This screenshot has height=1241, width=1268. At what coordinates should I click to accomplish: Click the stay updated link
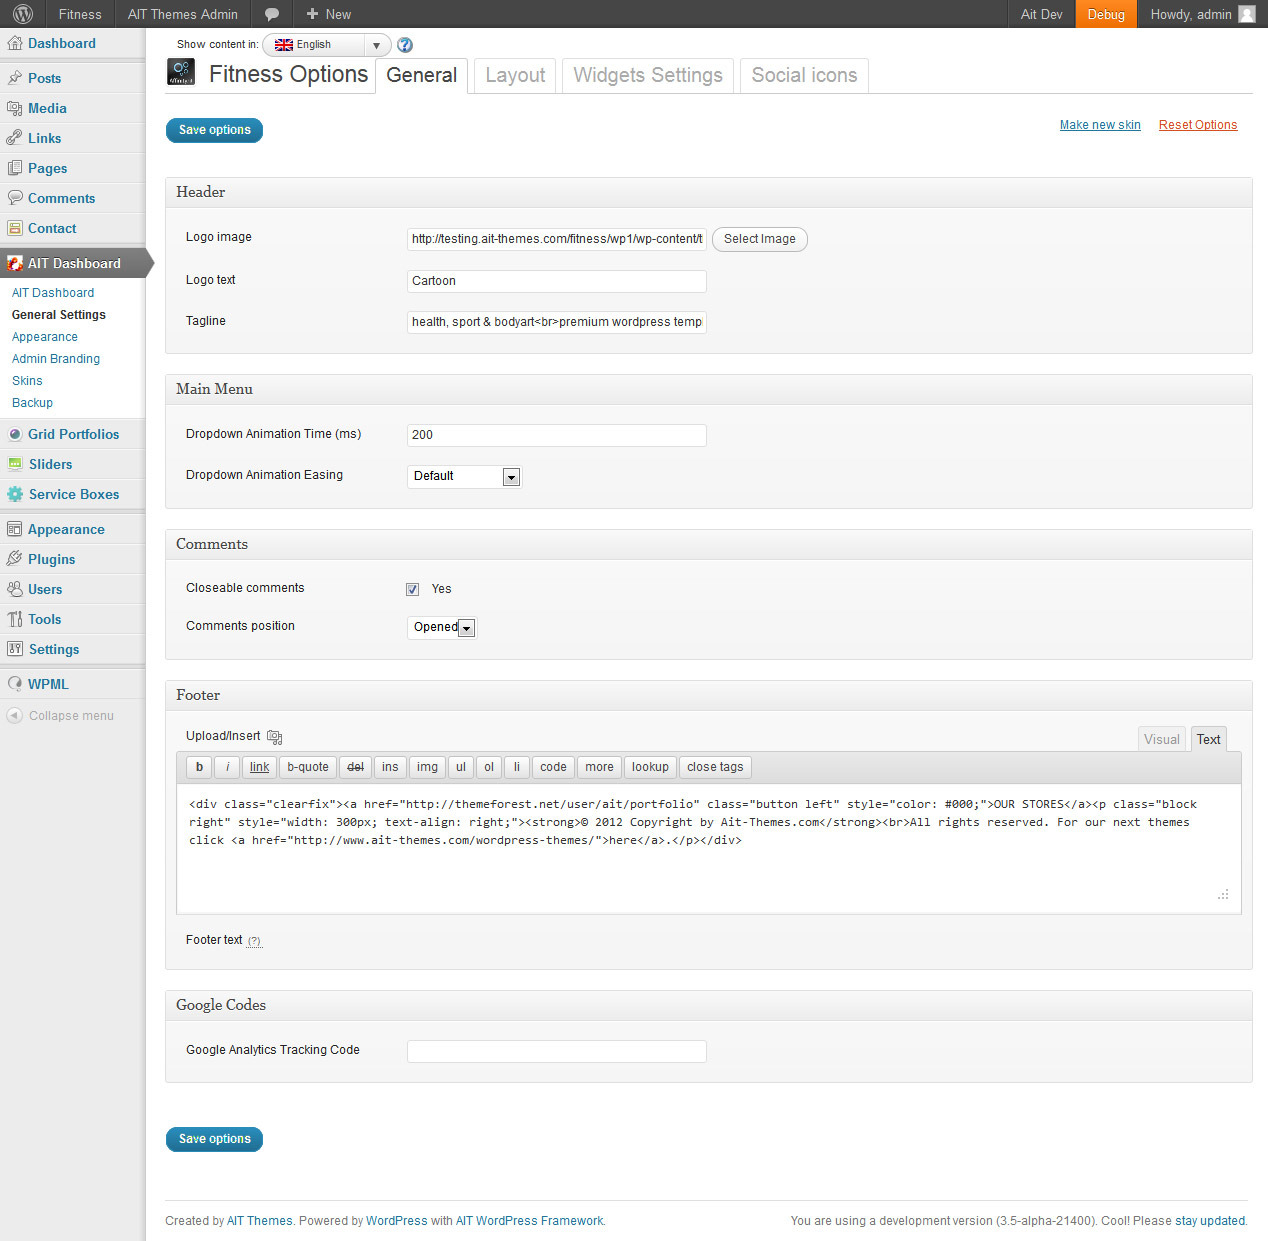coord(1210,1221)
